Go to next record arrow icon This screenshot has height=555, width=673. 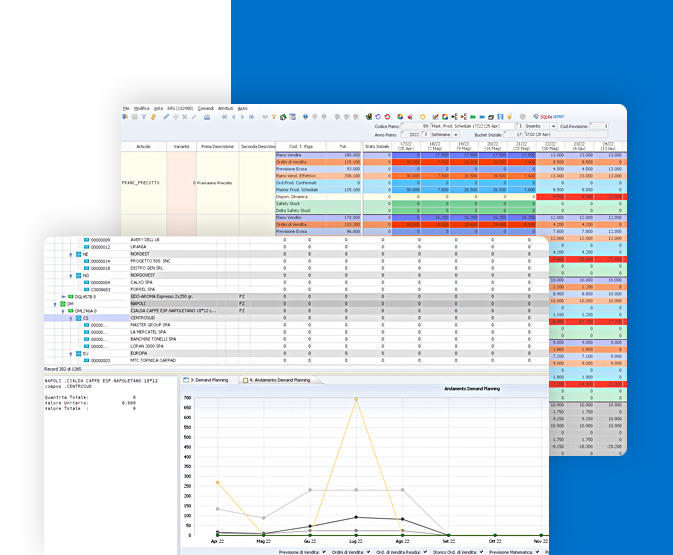point(243,117)
